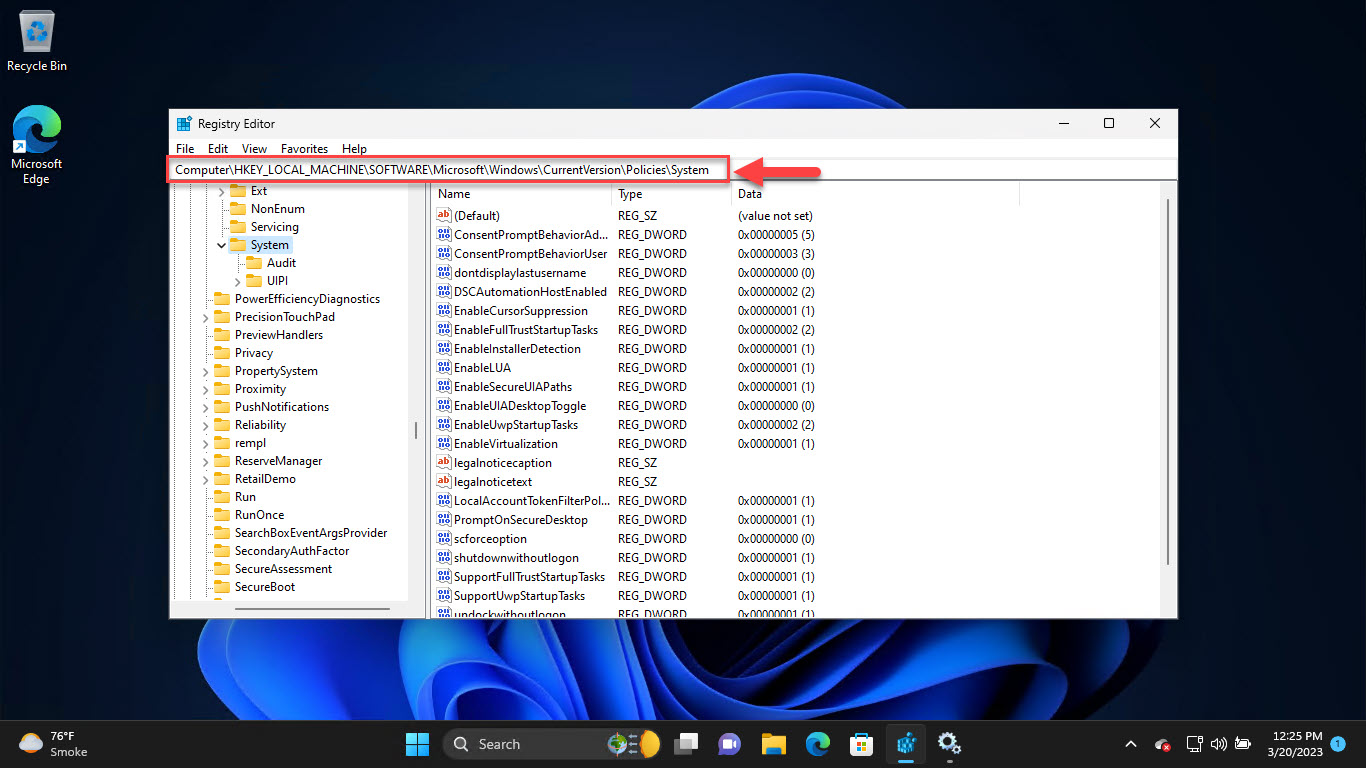This screenshot has height=768, width=1366.
Task: Open Registry Editor from the taskbar
Action: point(905,744)
